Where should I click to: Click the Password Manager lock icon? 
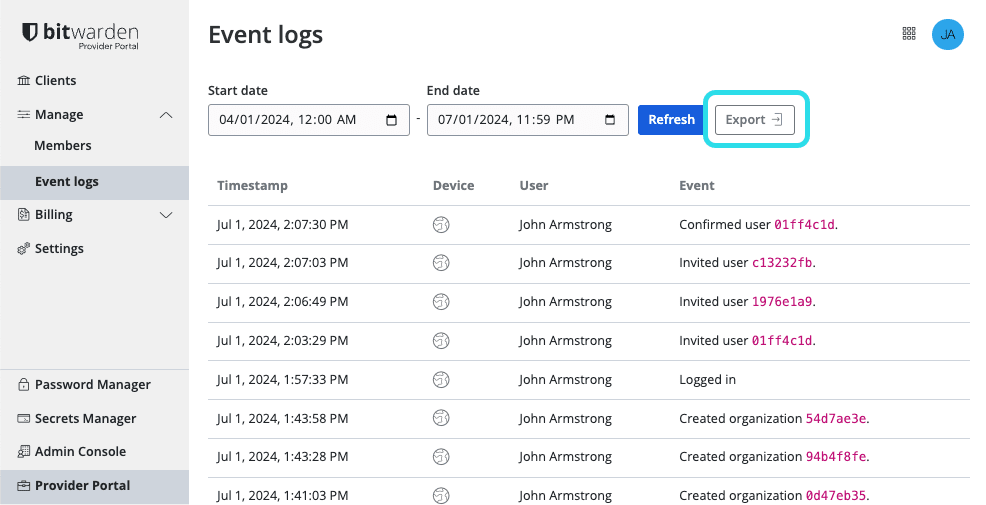(24, 384)
